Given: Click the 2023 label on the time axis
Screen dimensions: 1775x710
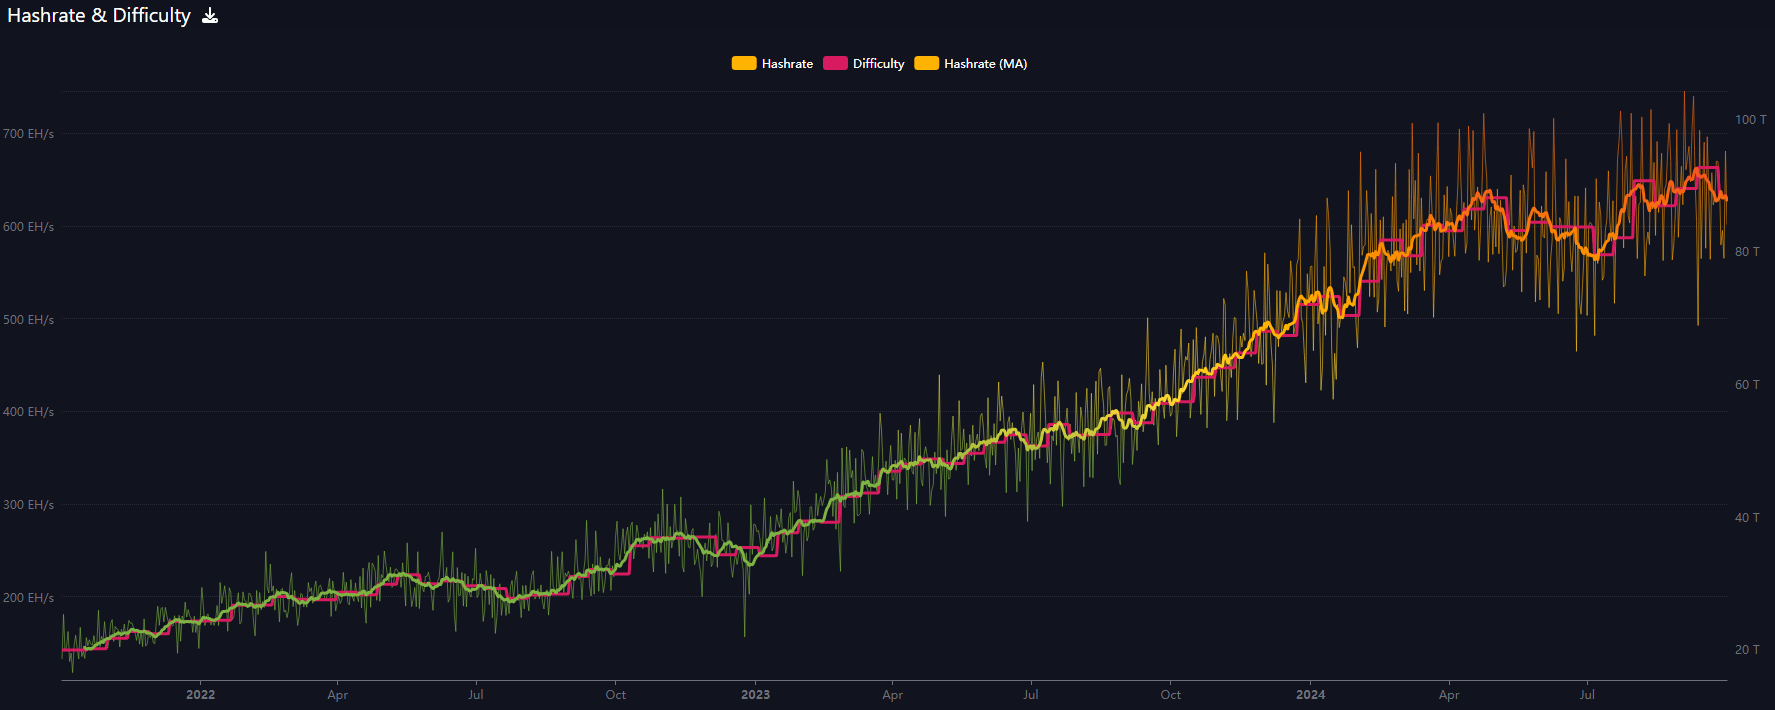Looking at the screenshot, I should click(755, 695).
